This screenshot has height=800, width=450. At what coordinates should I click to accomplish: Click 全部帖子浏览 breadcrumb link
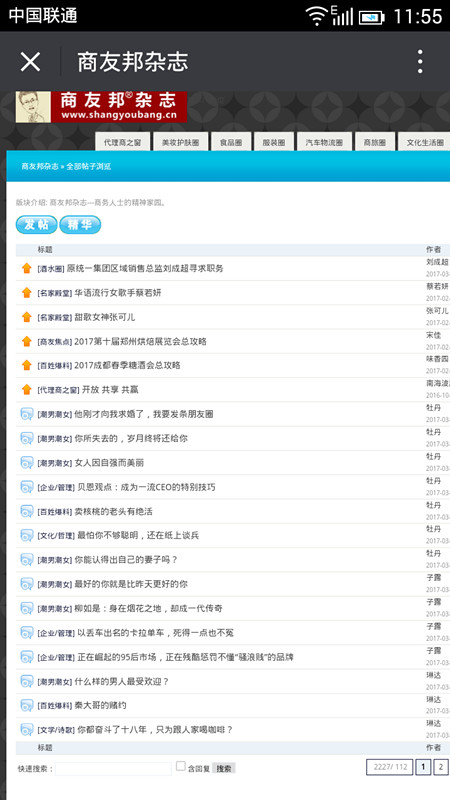[x=88, y=166]
